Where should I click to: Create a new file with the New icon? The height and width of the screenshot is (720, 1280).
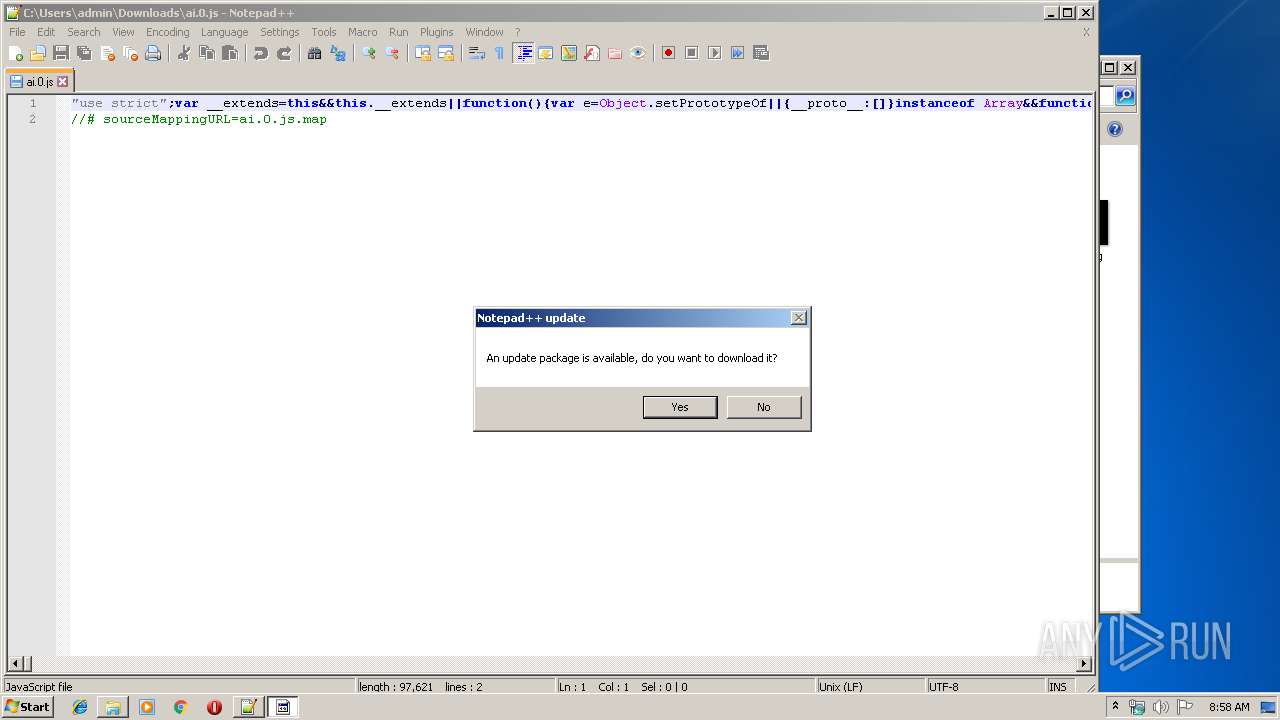(x=16, y=53)
